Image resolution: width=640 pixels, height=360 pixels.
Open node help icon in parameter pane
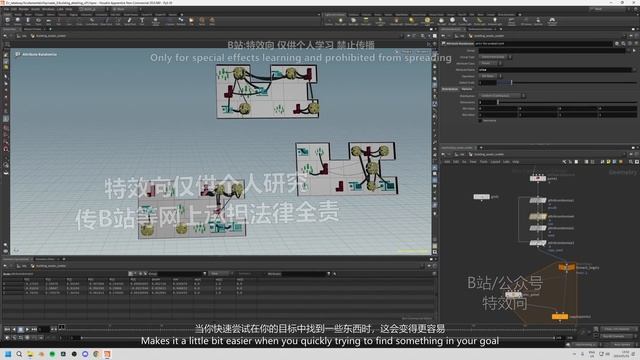point(636,43)
